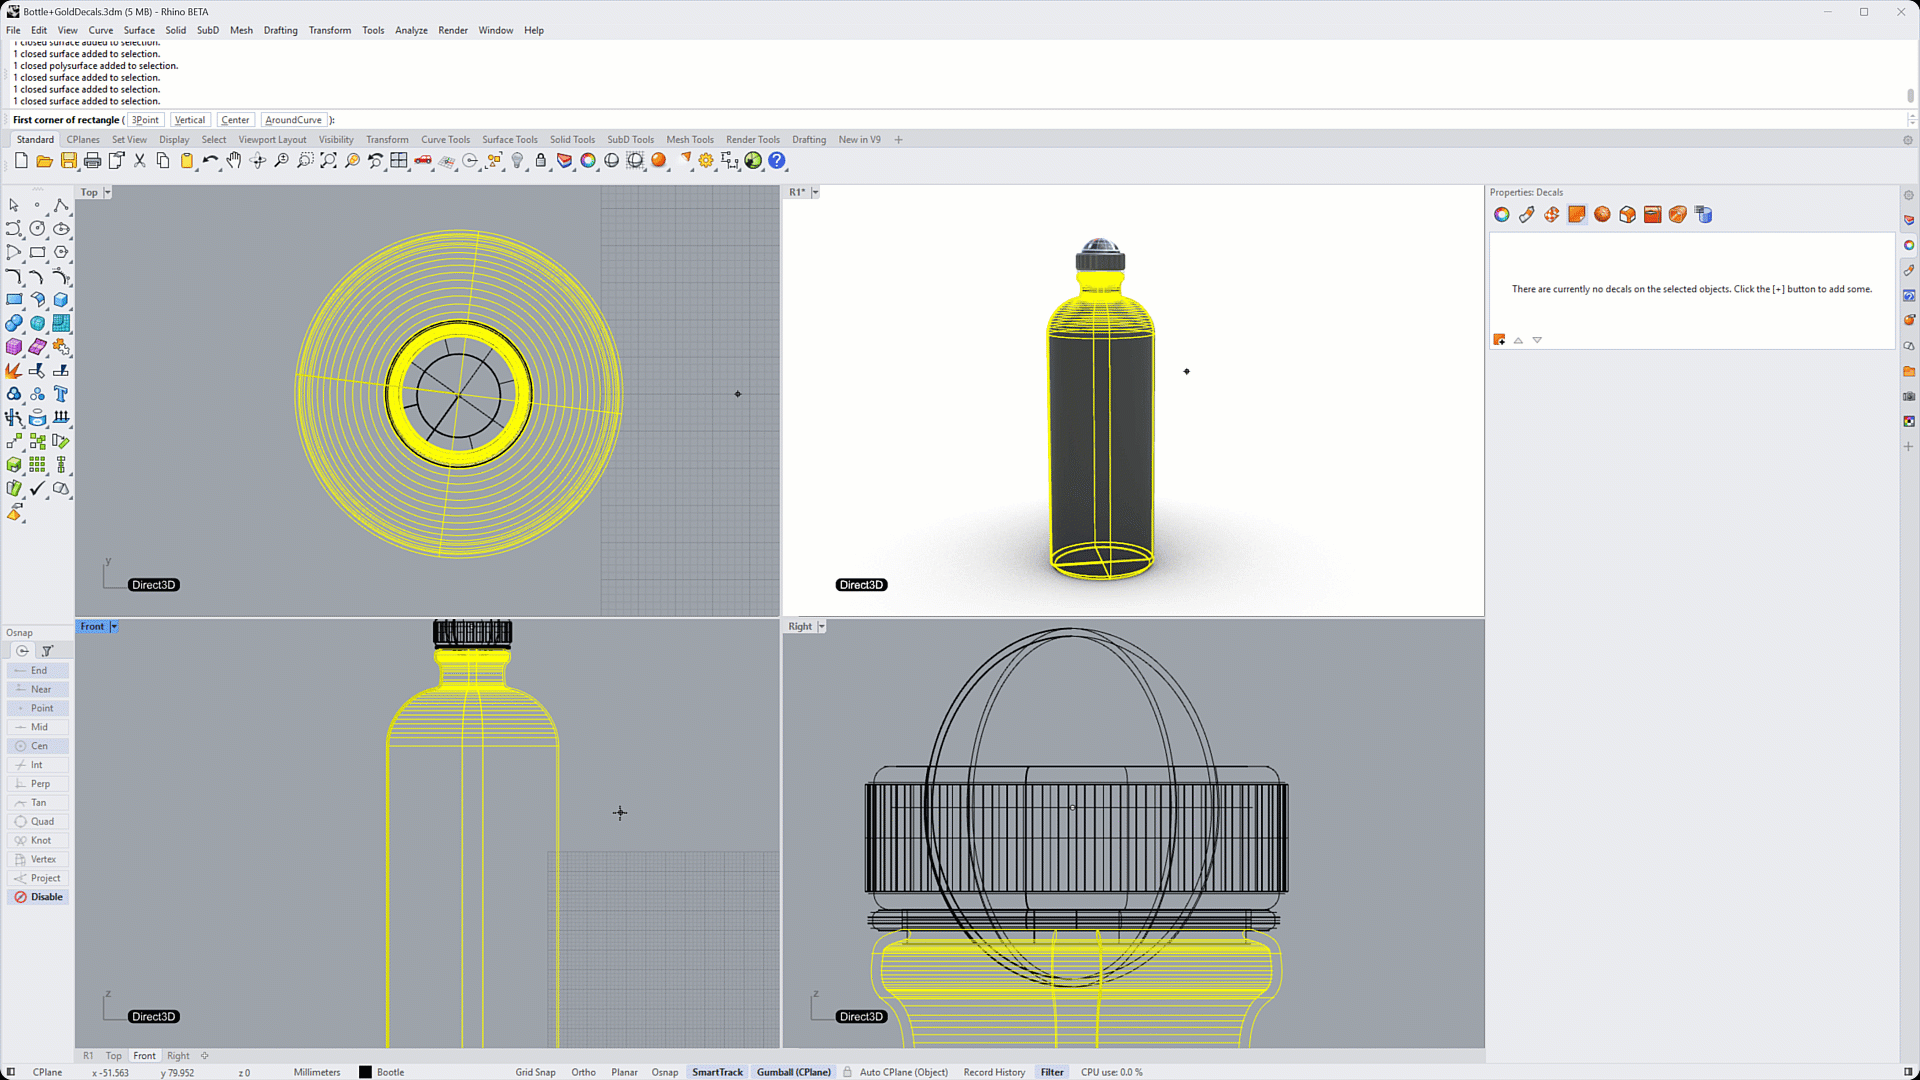Image resolution: width=1920 pixels, height=1080 pixels.
Task: Switch to the Curve Tools toolbar tab
Action: [445, 140]
